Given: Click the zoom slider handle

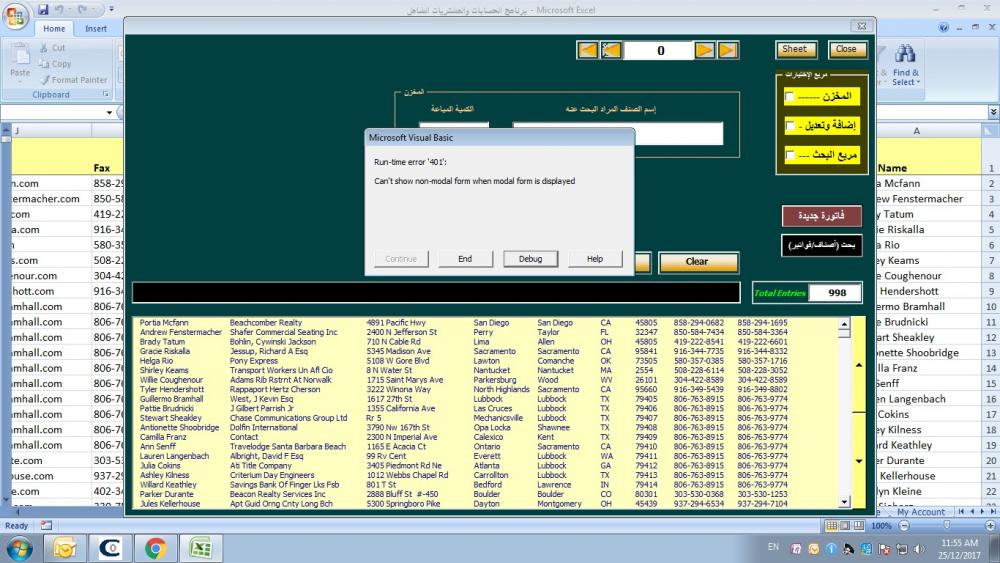Looking at the screenshot, I should point(947,525).
